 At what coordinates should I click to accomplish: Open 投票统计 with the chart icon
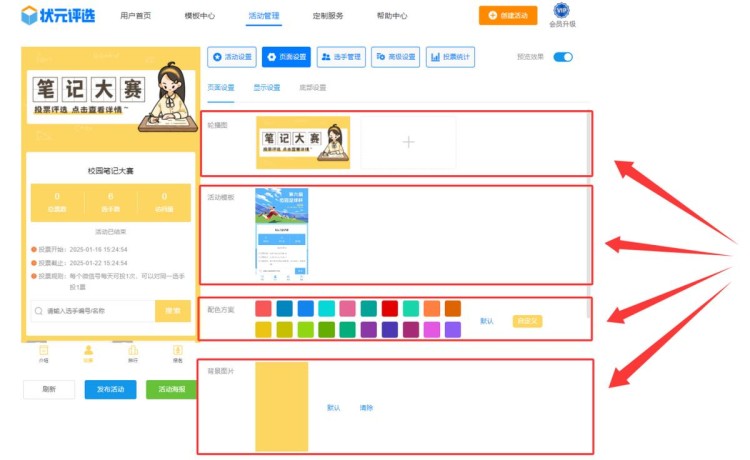click(x=450, y=57)
